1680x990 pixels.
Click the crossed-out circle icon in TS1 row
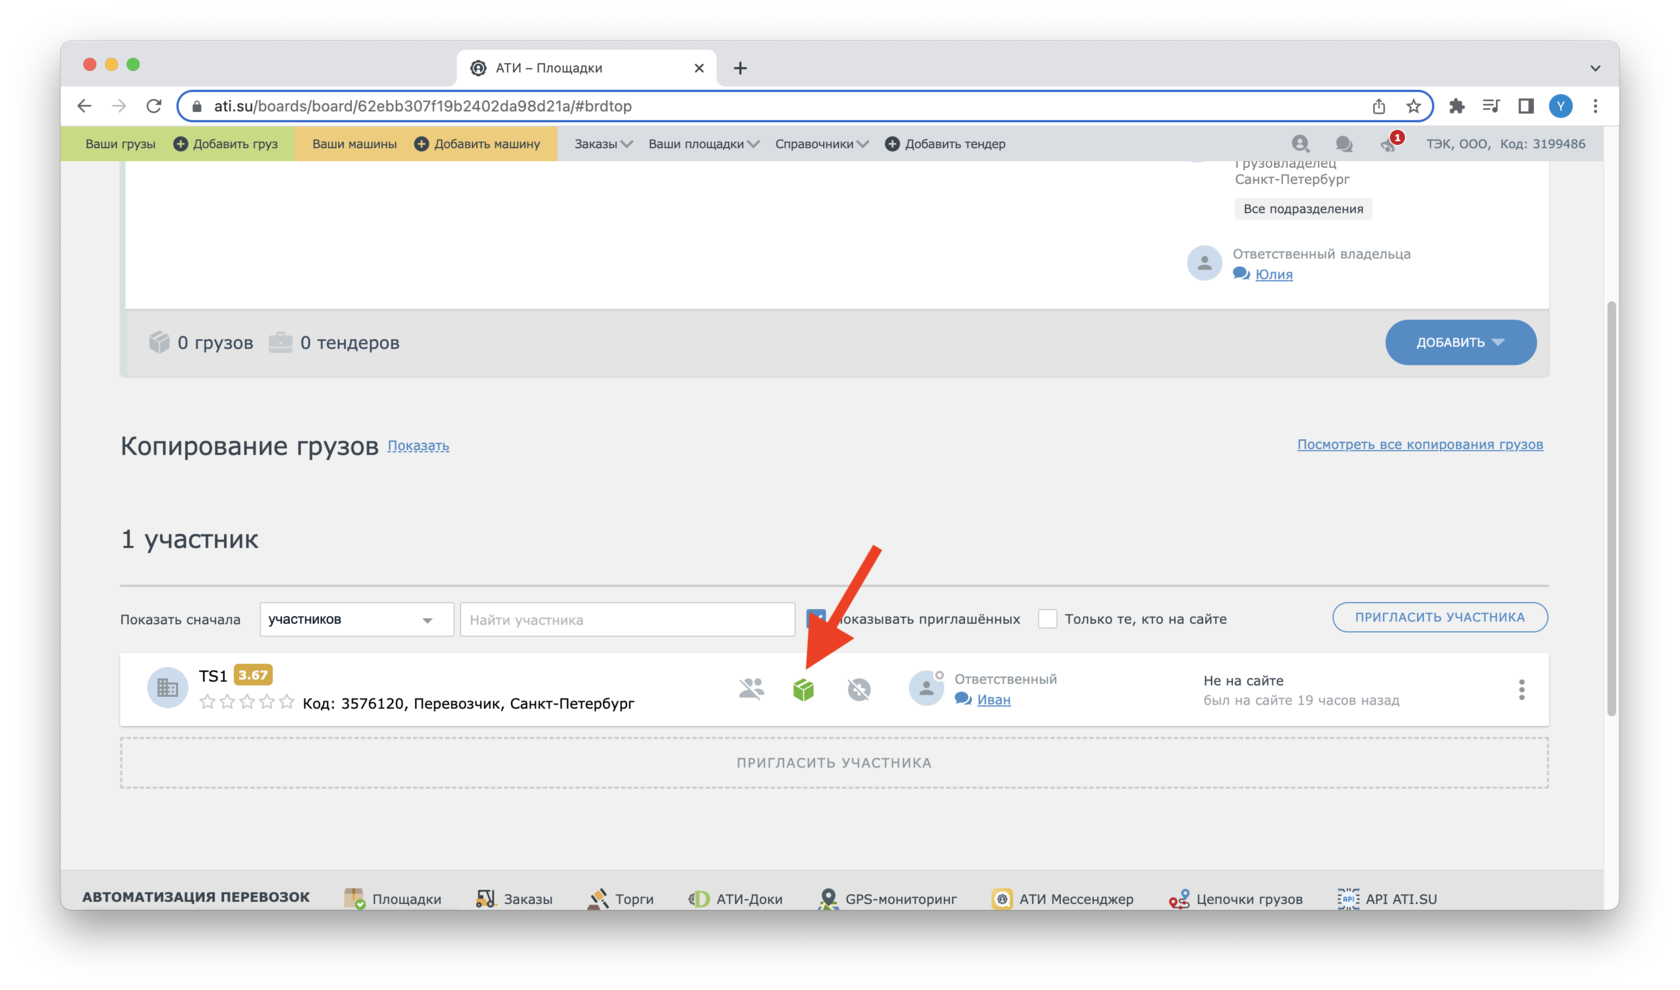[x=859, y=689]
